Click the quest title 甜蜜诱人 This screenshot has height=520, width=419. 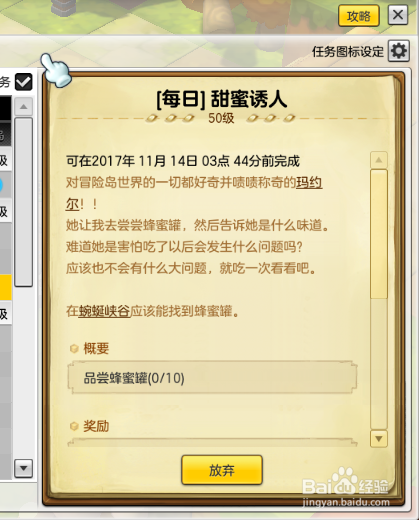pos(249,99)
